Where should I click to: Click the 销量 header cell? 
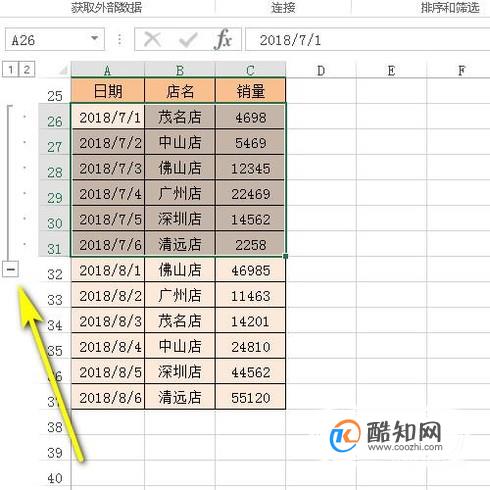(x=251, y=91)
